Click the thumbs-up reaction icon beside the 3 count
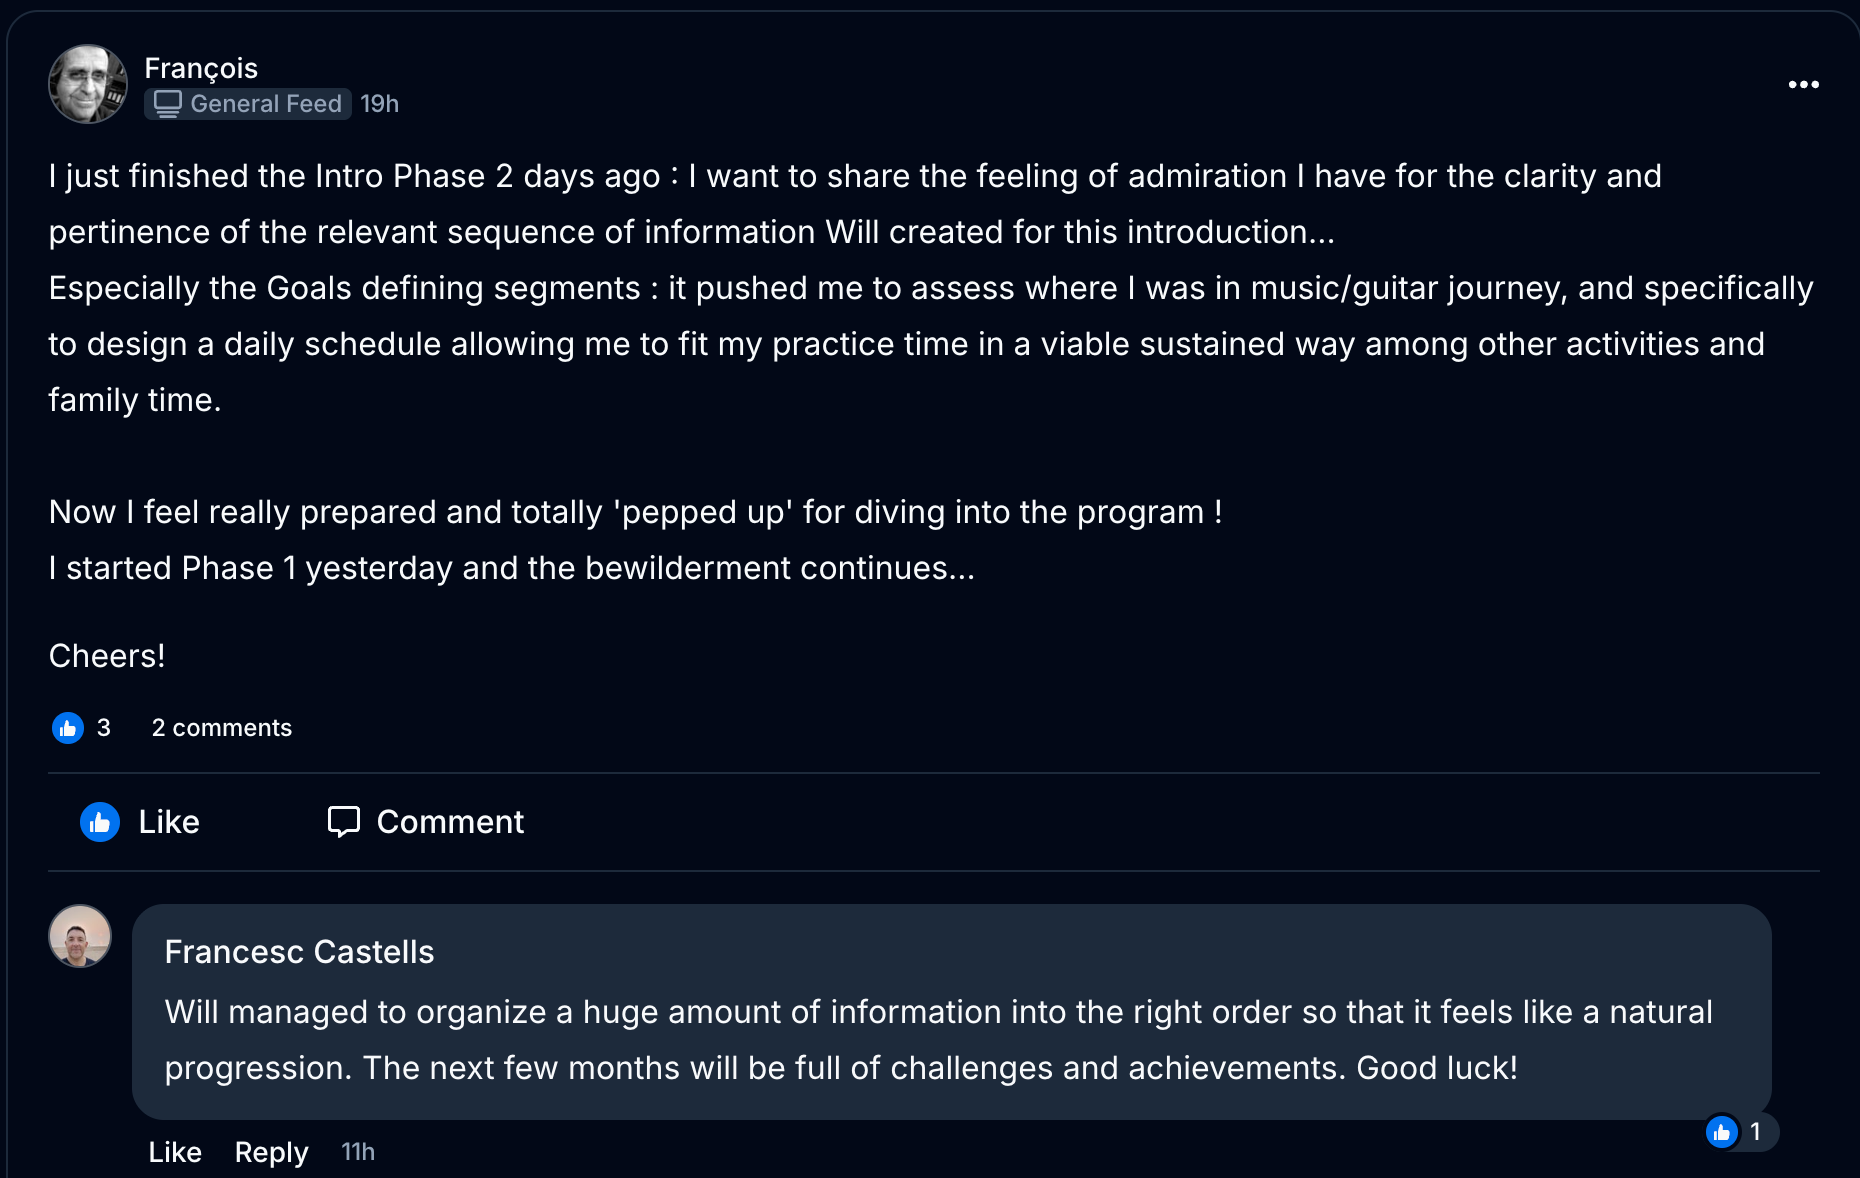This screenshot has width=1860, height=1178. (x=68, y=728)
